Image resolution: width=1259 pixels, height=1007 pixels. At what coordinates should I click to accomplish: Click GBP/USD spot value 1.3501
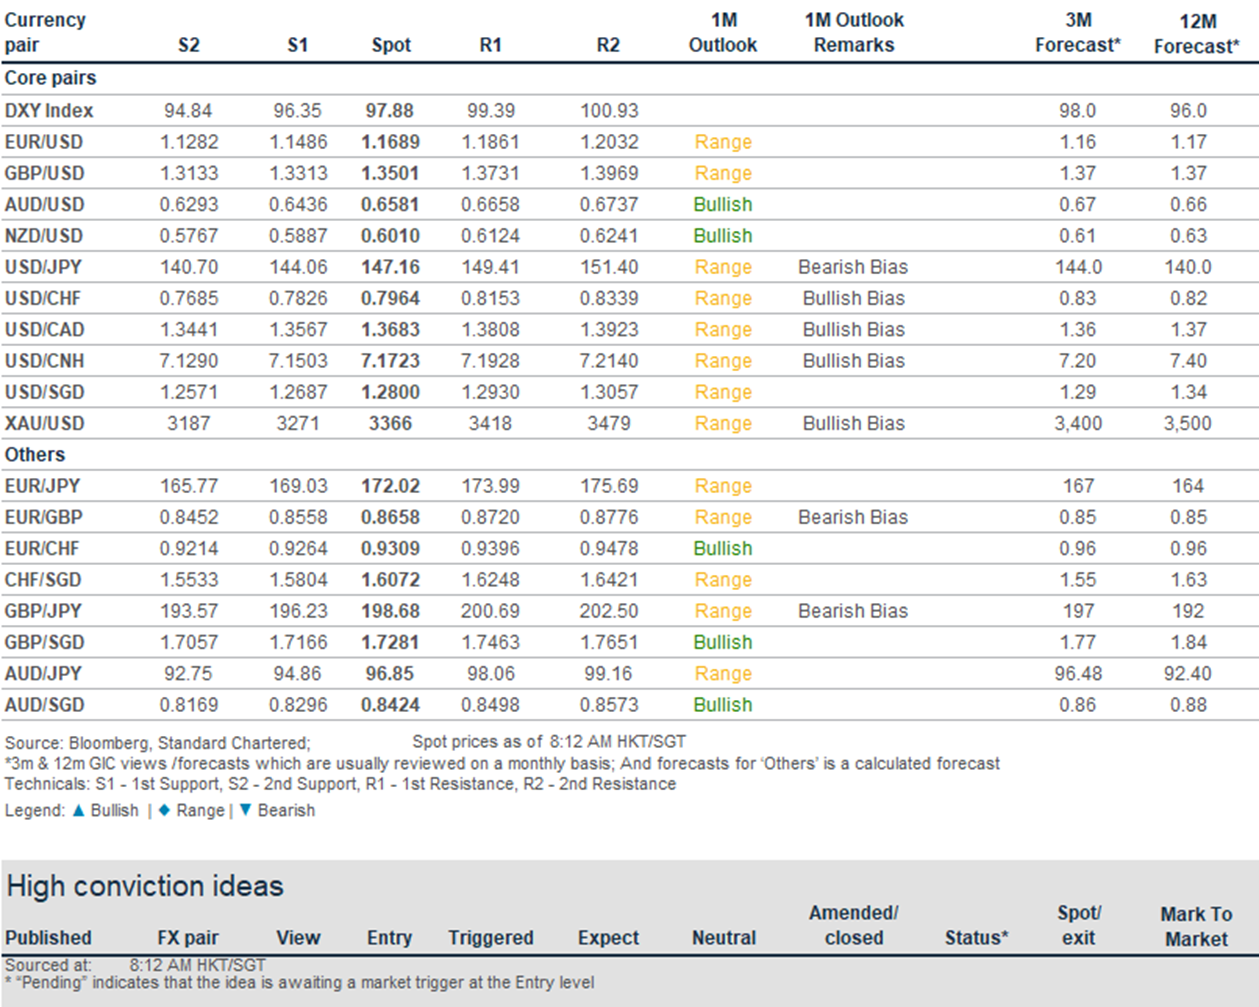coord(390,173)
